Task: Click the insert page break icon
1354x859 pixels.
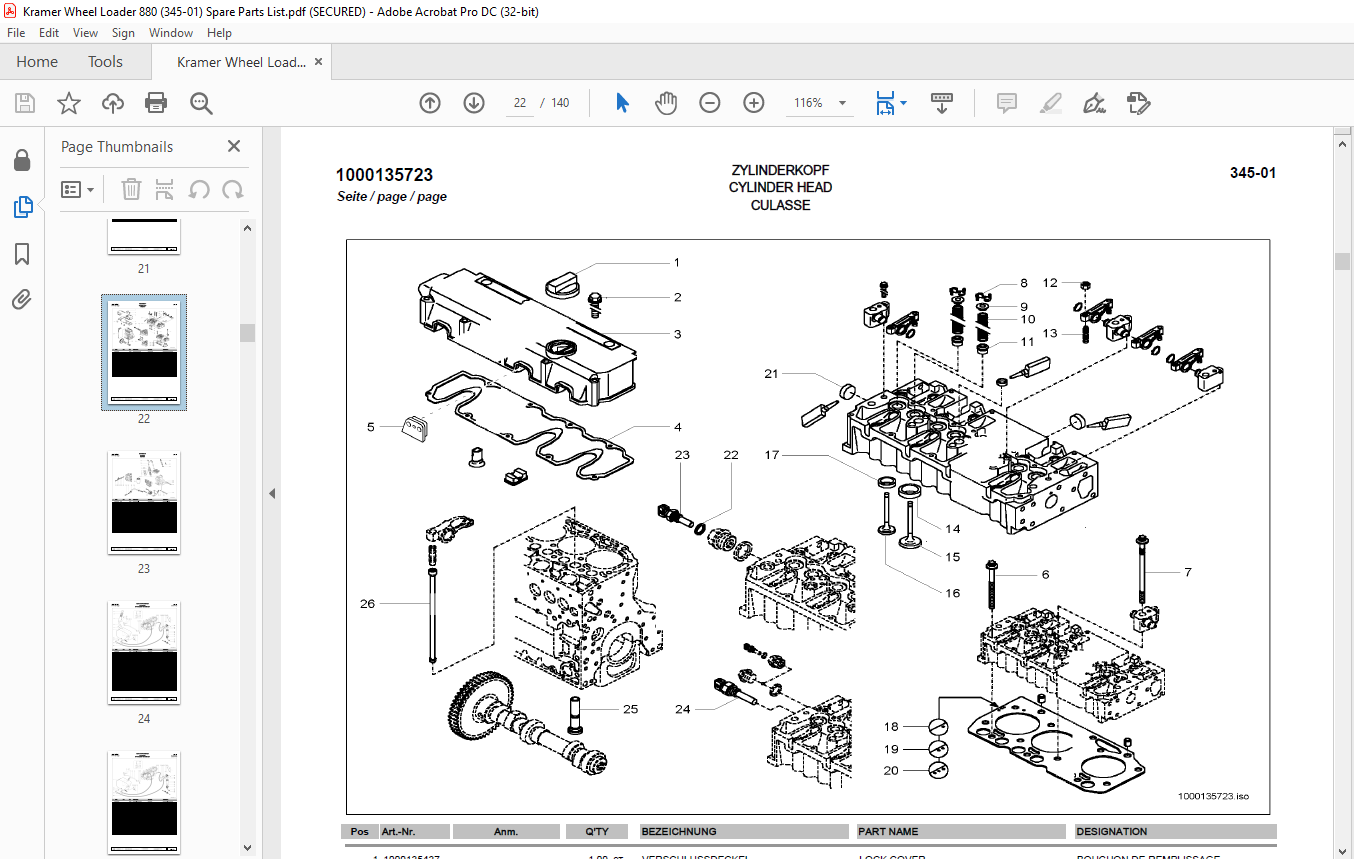Action: click(165, 189)
